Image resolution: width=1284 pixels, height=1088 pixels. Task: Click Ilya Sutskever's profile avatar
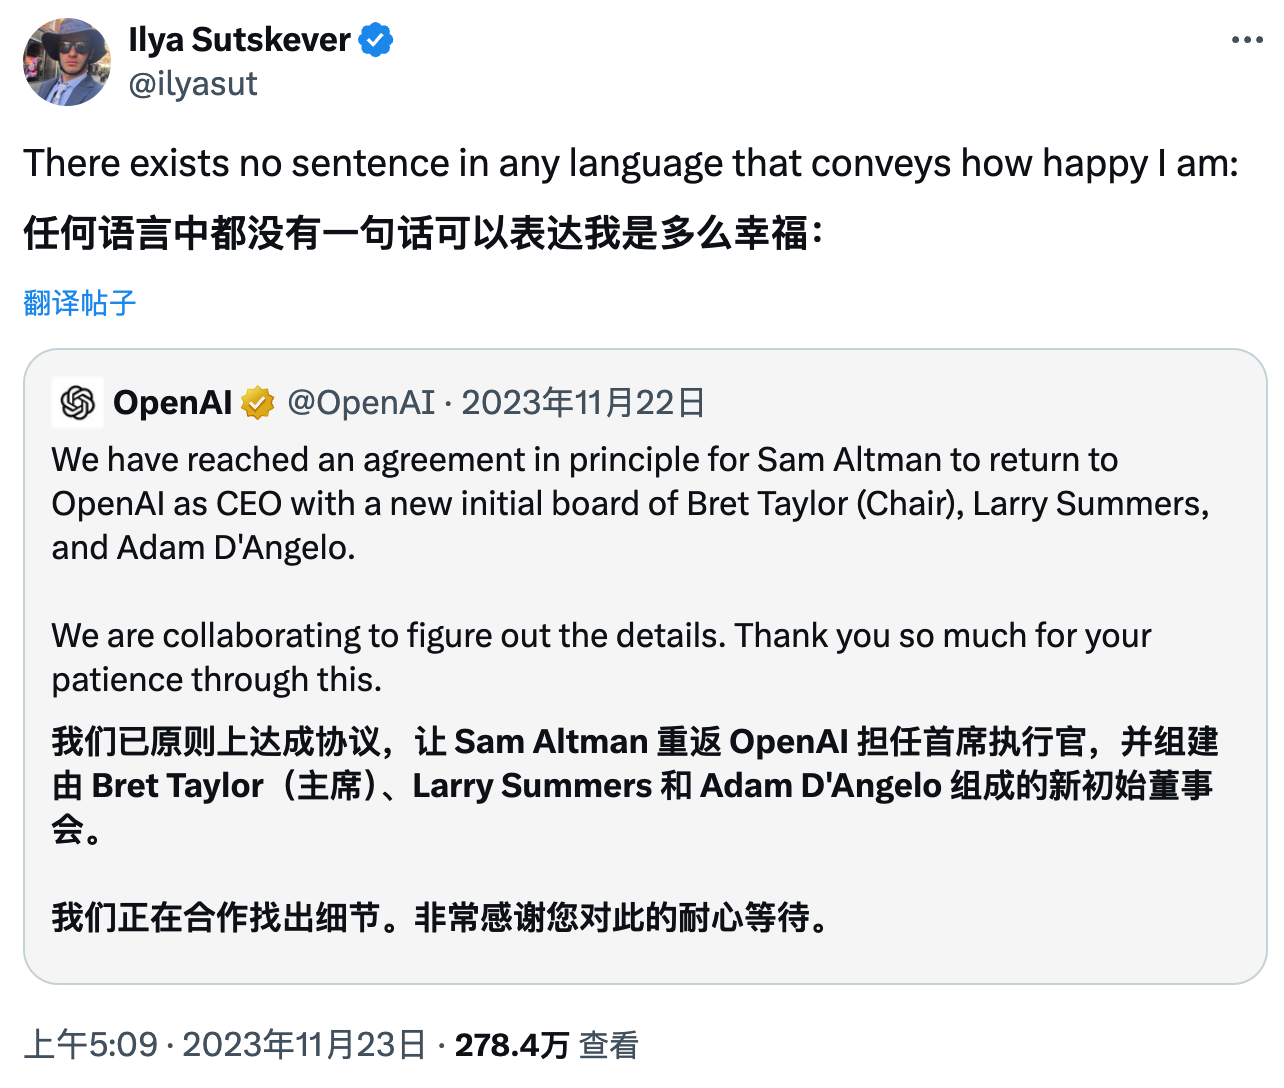coord(67,62)
